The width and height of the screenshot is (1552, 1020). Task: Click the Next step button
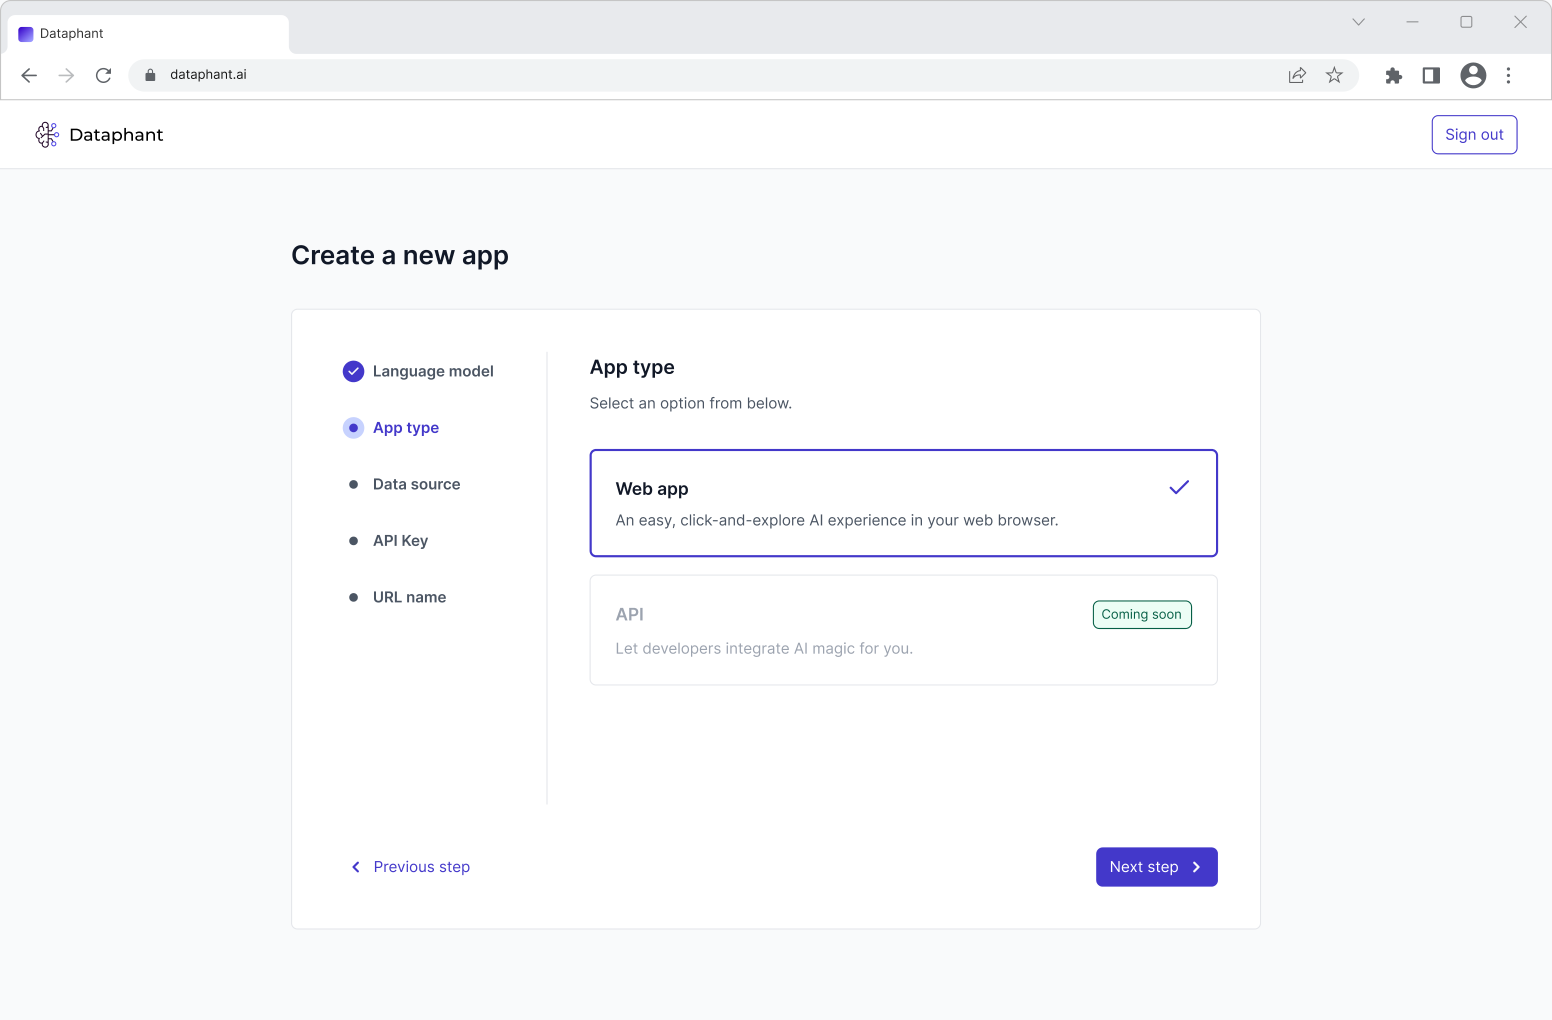coord(1156,867)
